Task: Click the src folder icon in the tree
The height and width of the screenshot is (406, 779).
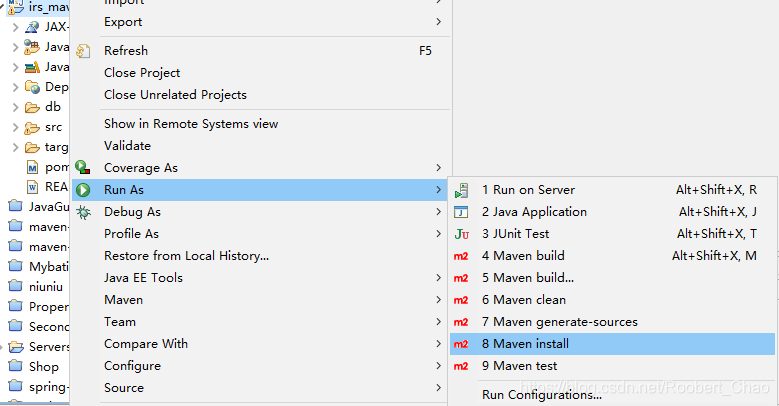Action: pyautogui.click(x=32, y=128)
